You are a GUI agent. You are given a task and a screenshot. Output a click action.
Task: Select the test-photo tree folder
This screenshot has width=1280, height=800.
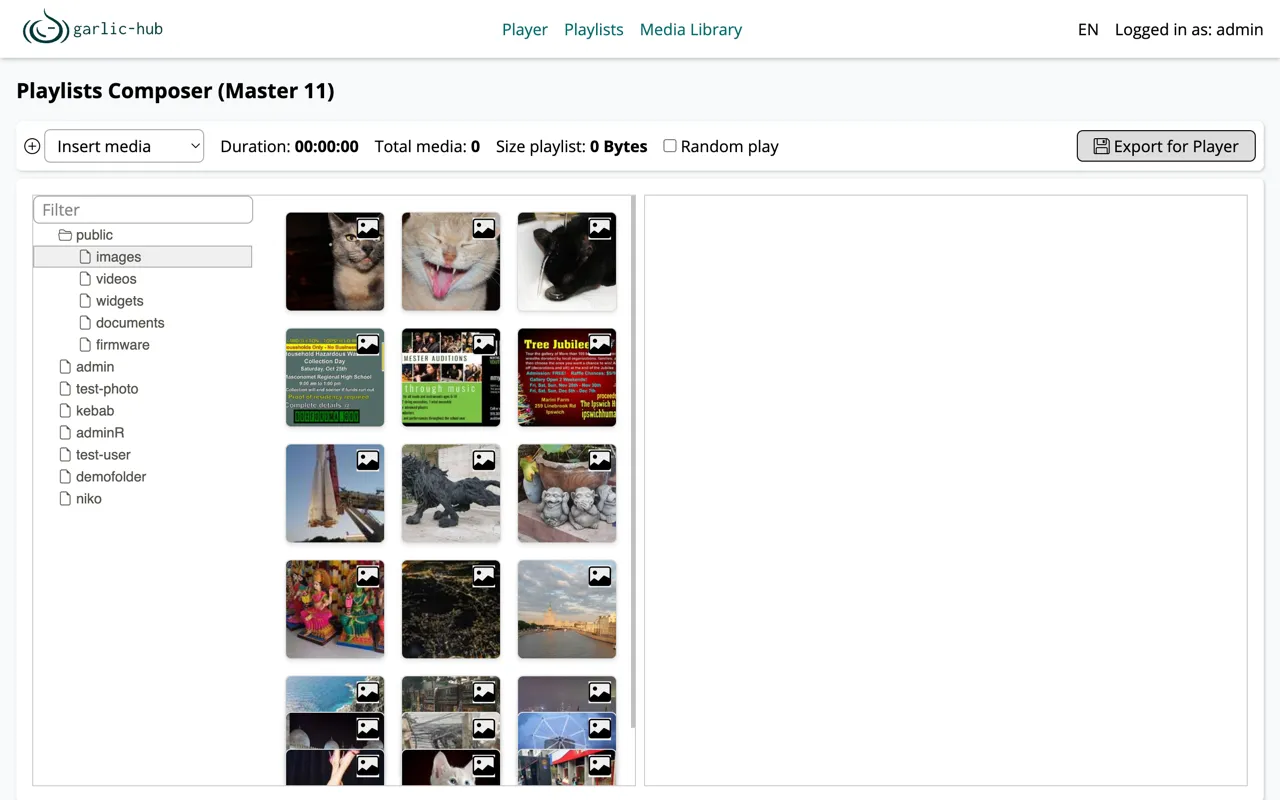(x=107, y=389)
